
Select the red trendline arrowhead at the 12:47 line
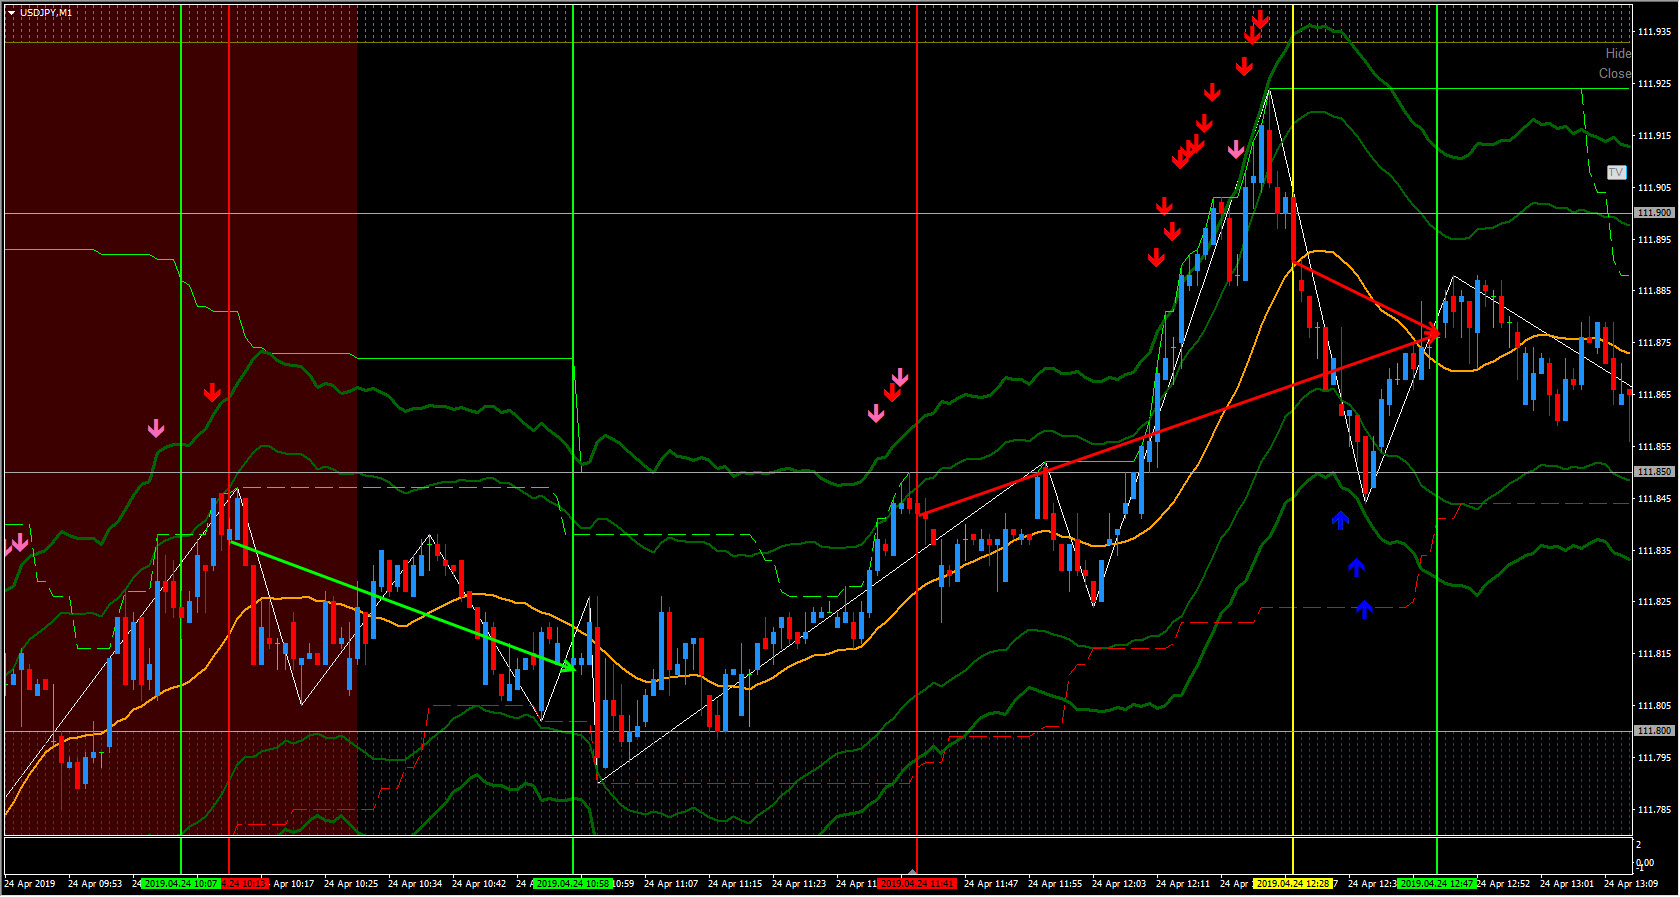pyautogui.click(x=1431, y=333)
